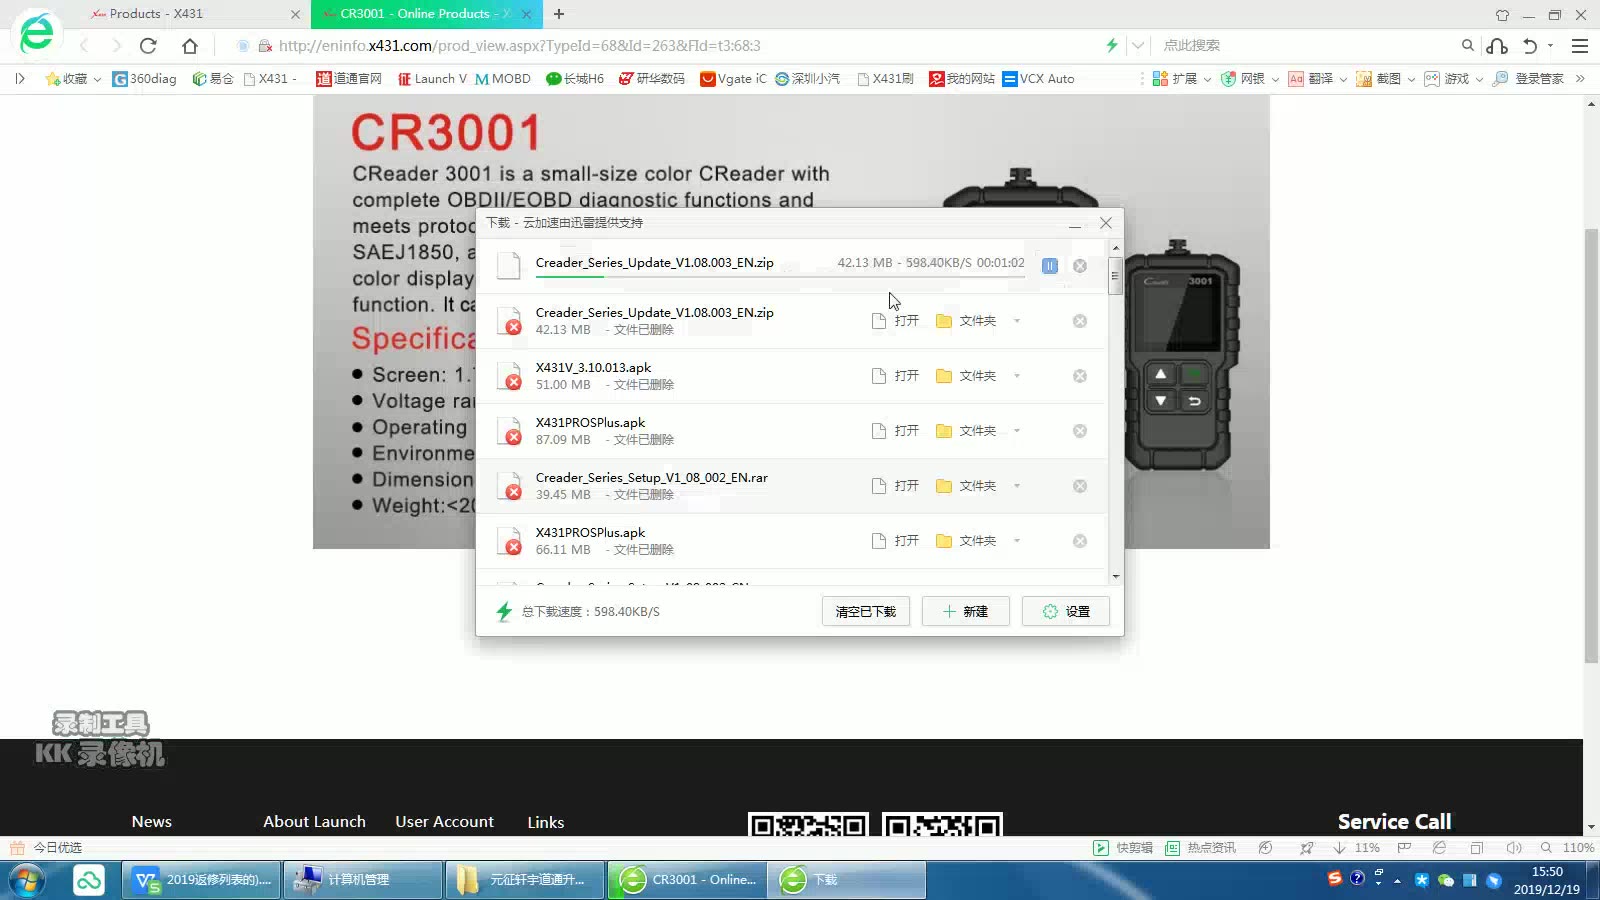Screen dimensions: 1600x900
Task: Open 今日优选 in the status bar
Action: pos(47,847)
